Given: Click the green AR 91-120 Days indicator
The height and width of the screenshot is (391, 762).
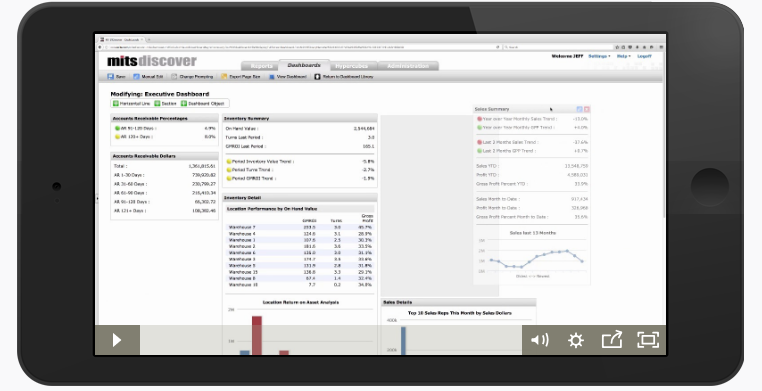Looking at the screenshot, I should coord(117,128).
